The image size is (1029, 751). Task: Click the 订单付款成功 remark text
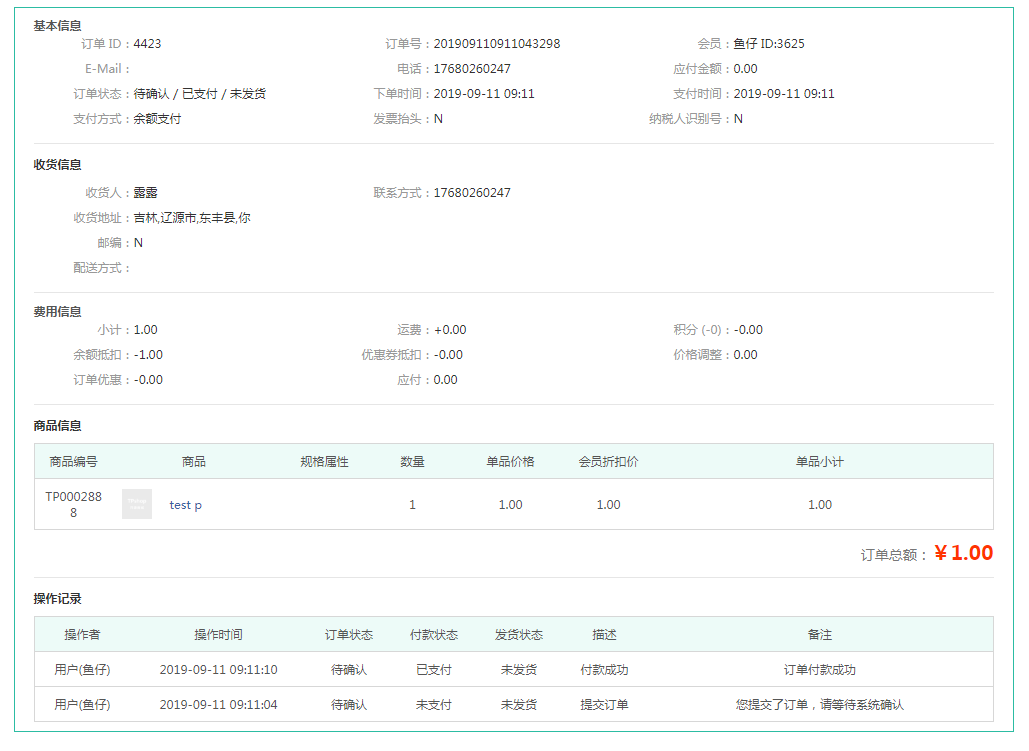(819, 669)
